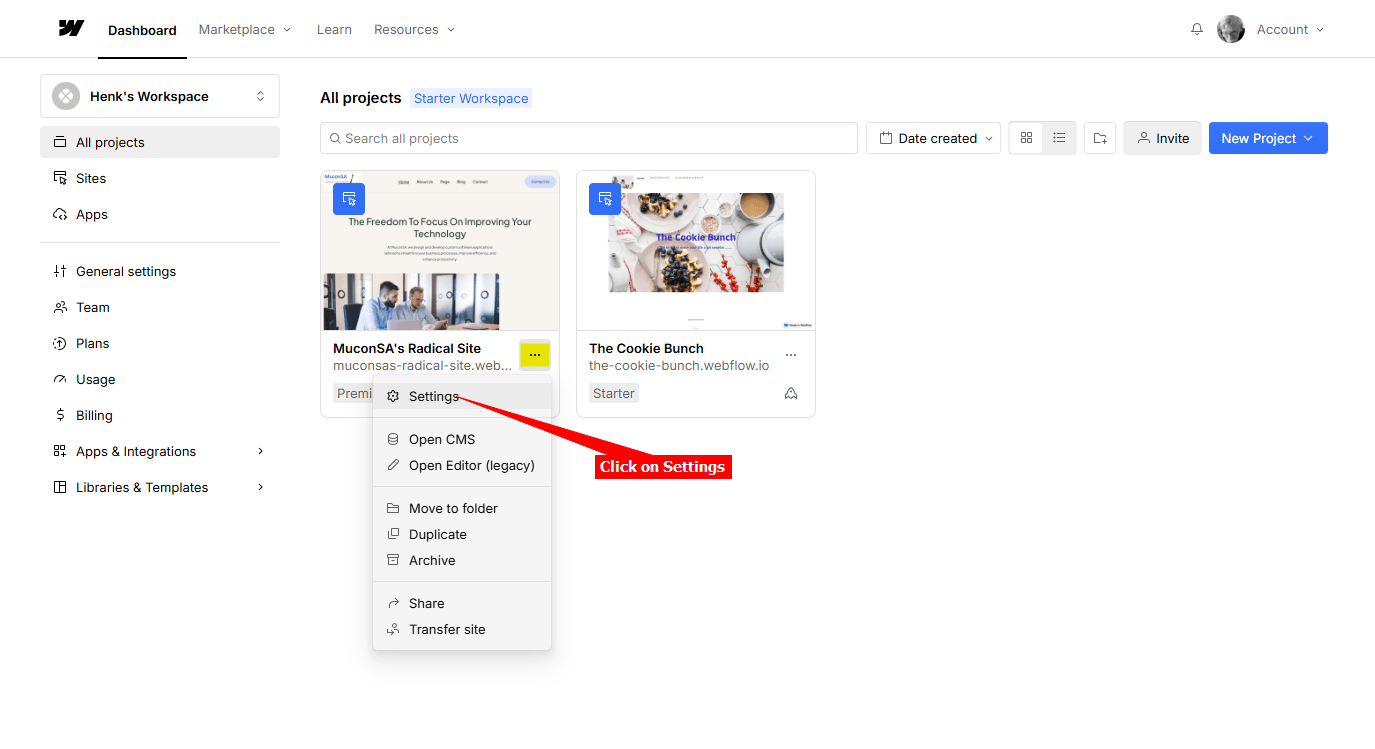
Task: Choose Duplicate from the context menu
Action: (462, 534)
